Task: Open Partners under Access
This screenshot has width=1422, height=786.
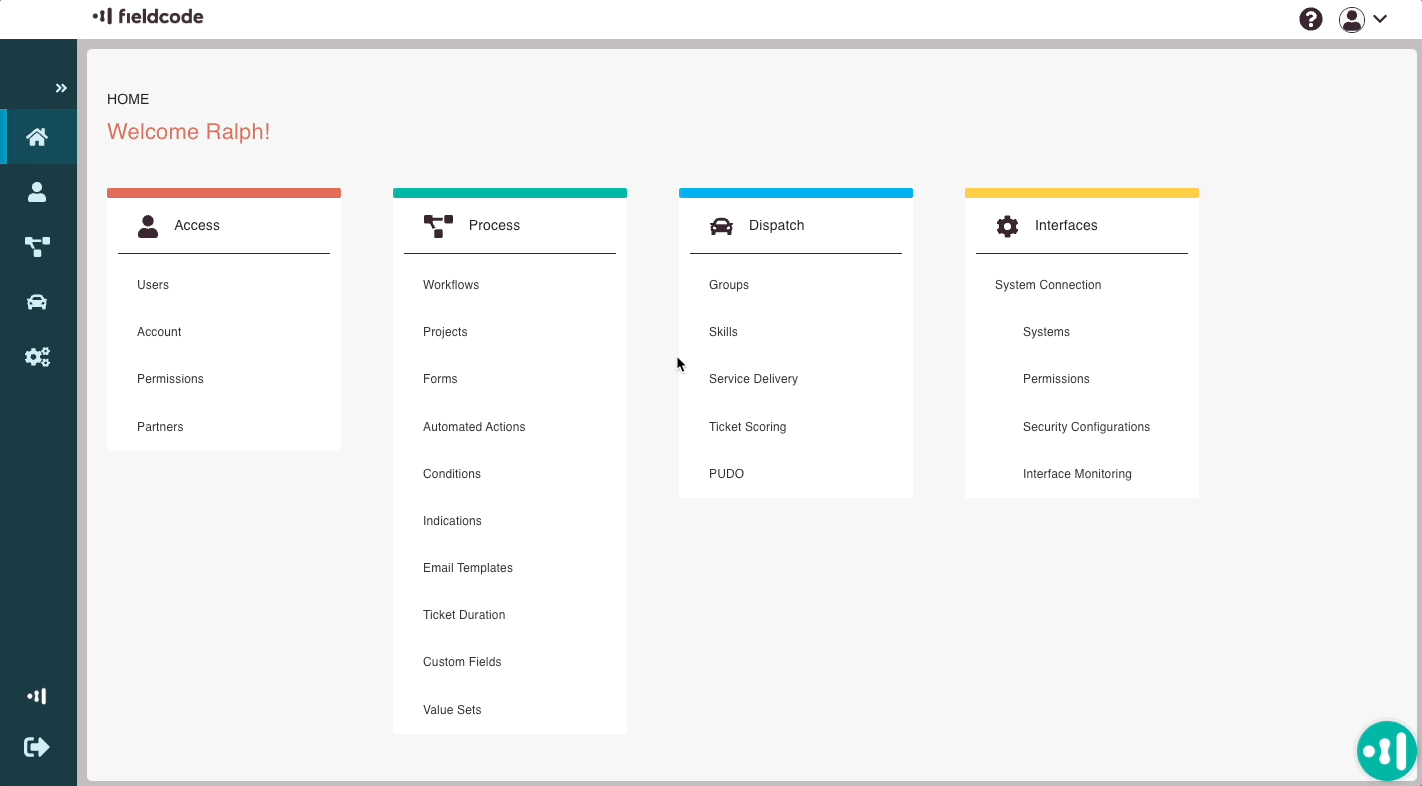Action: (160, 427)
